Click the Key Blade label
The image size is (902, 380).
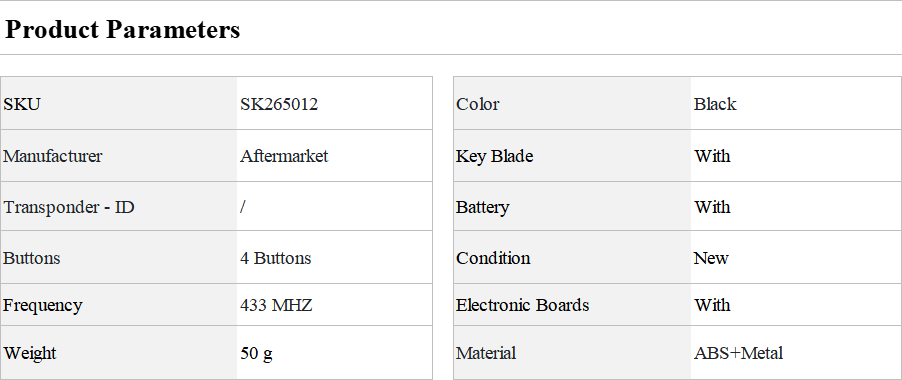coord(495,156)
